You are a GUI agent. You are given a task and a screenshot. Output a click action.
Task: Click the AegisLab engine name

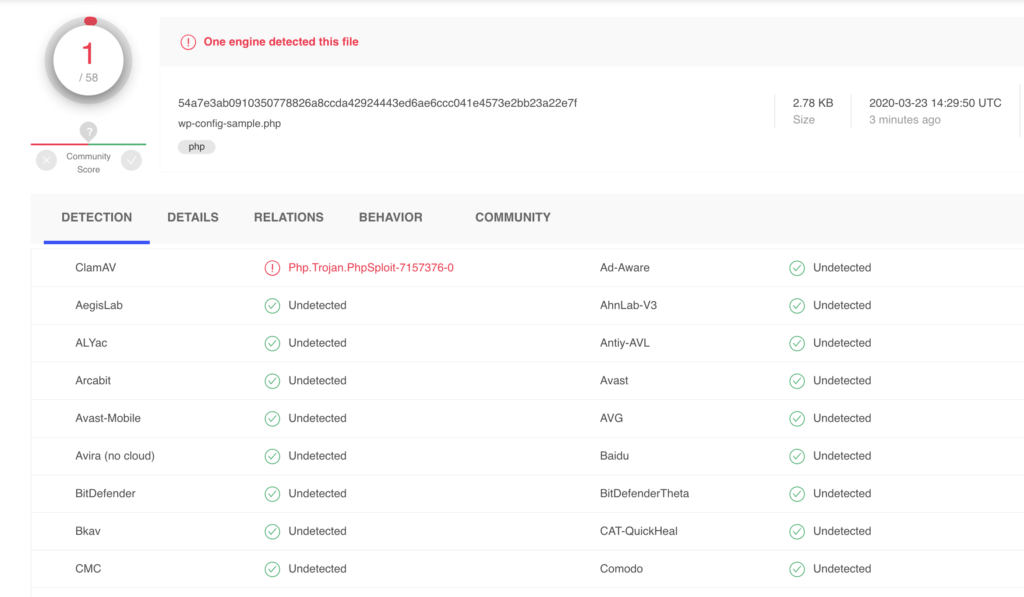99,306
